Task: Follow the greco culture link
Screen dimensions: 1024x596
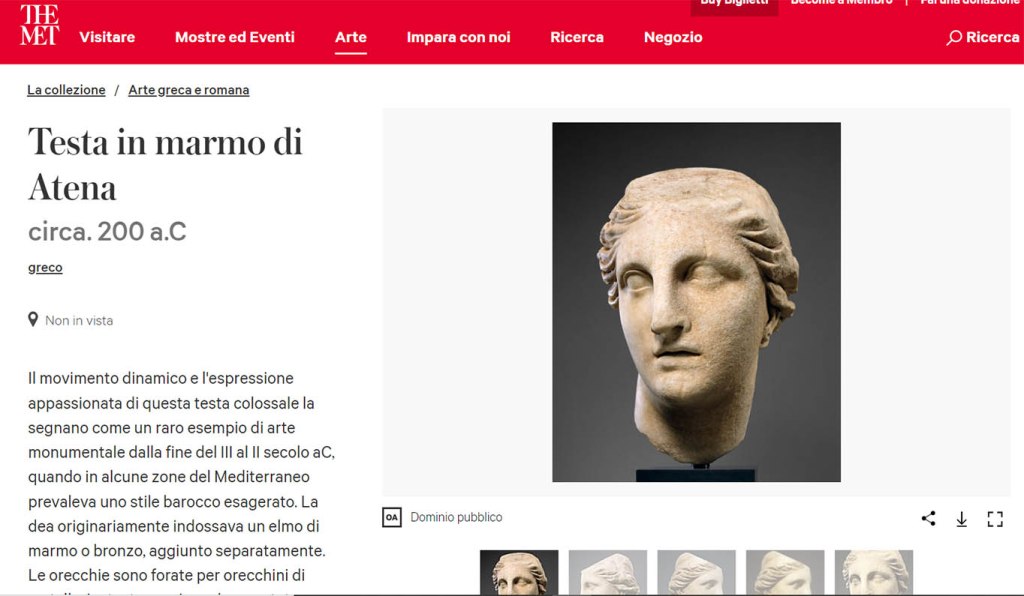Action: tap(45, 268)
